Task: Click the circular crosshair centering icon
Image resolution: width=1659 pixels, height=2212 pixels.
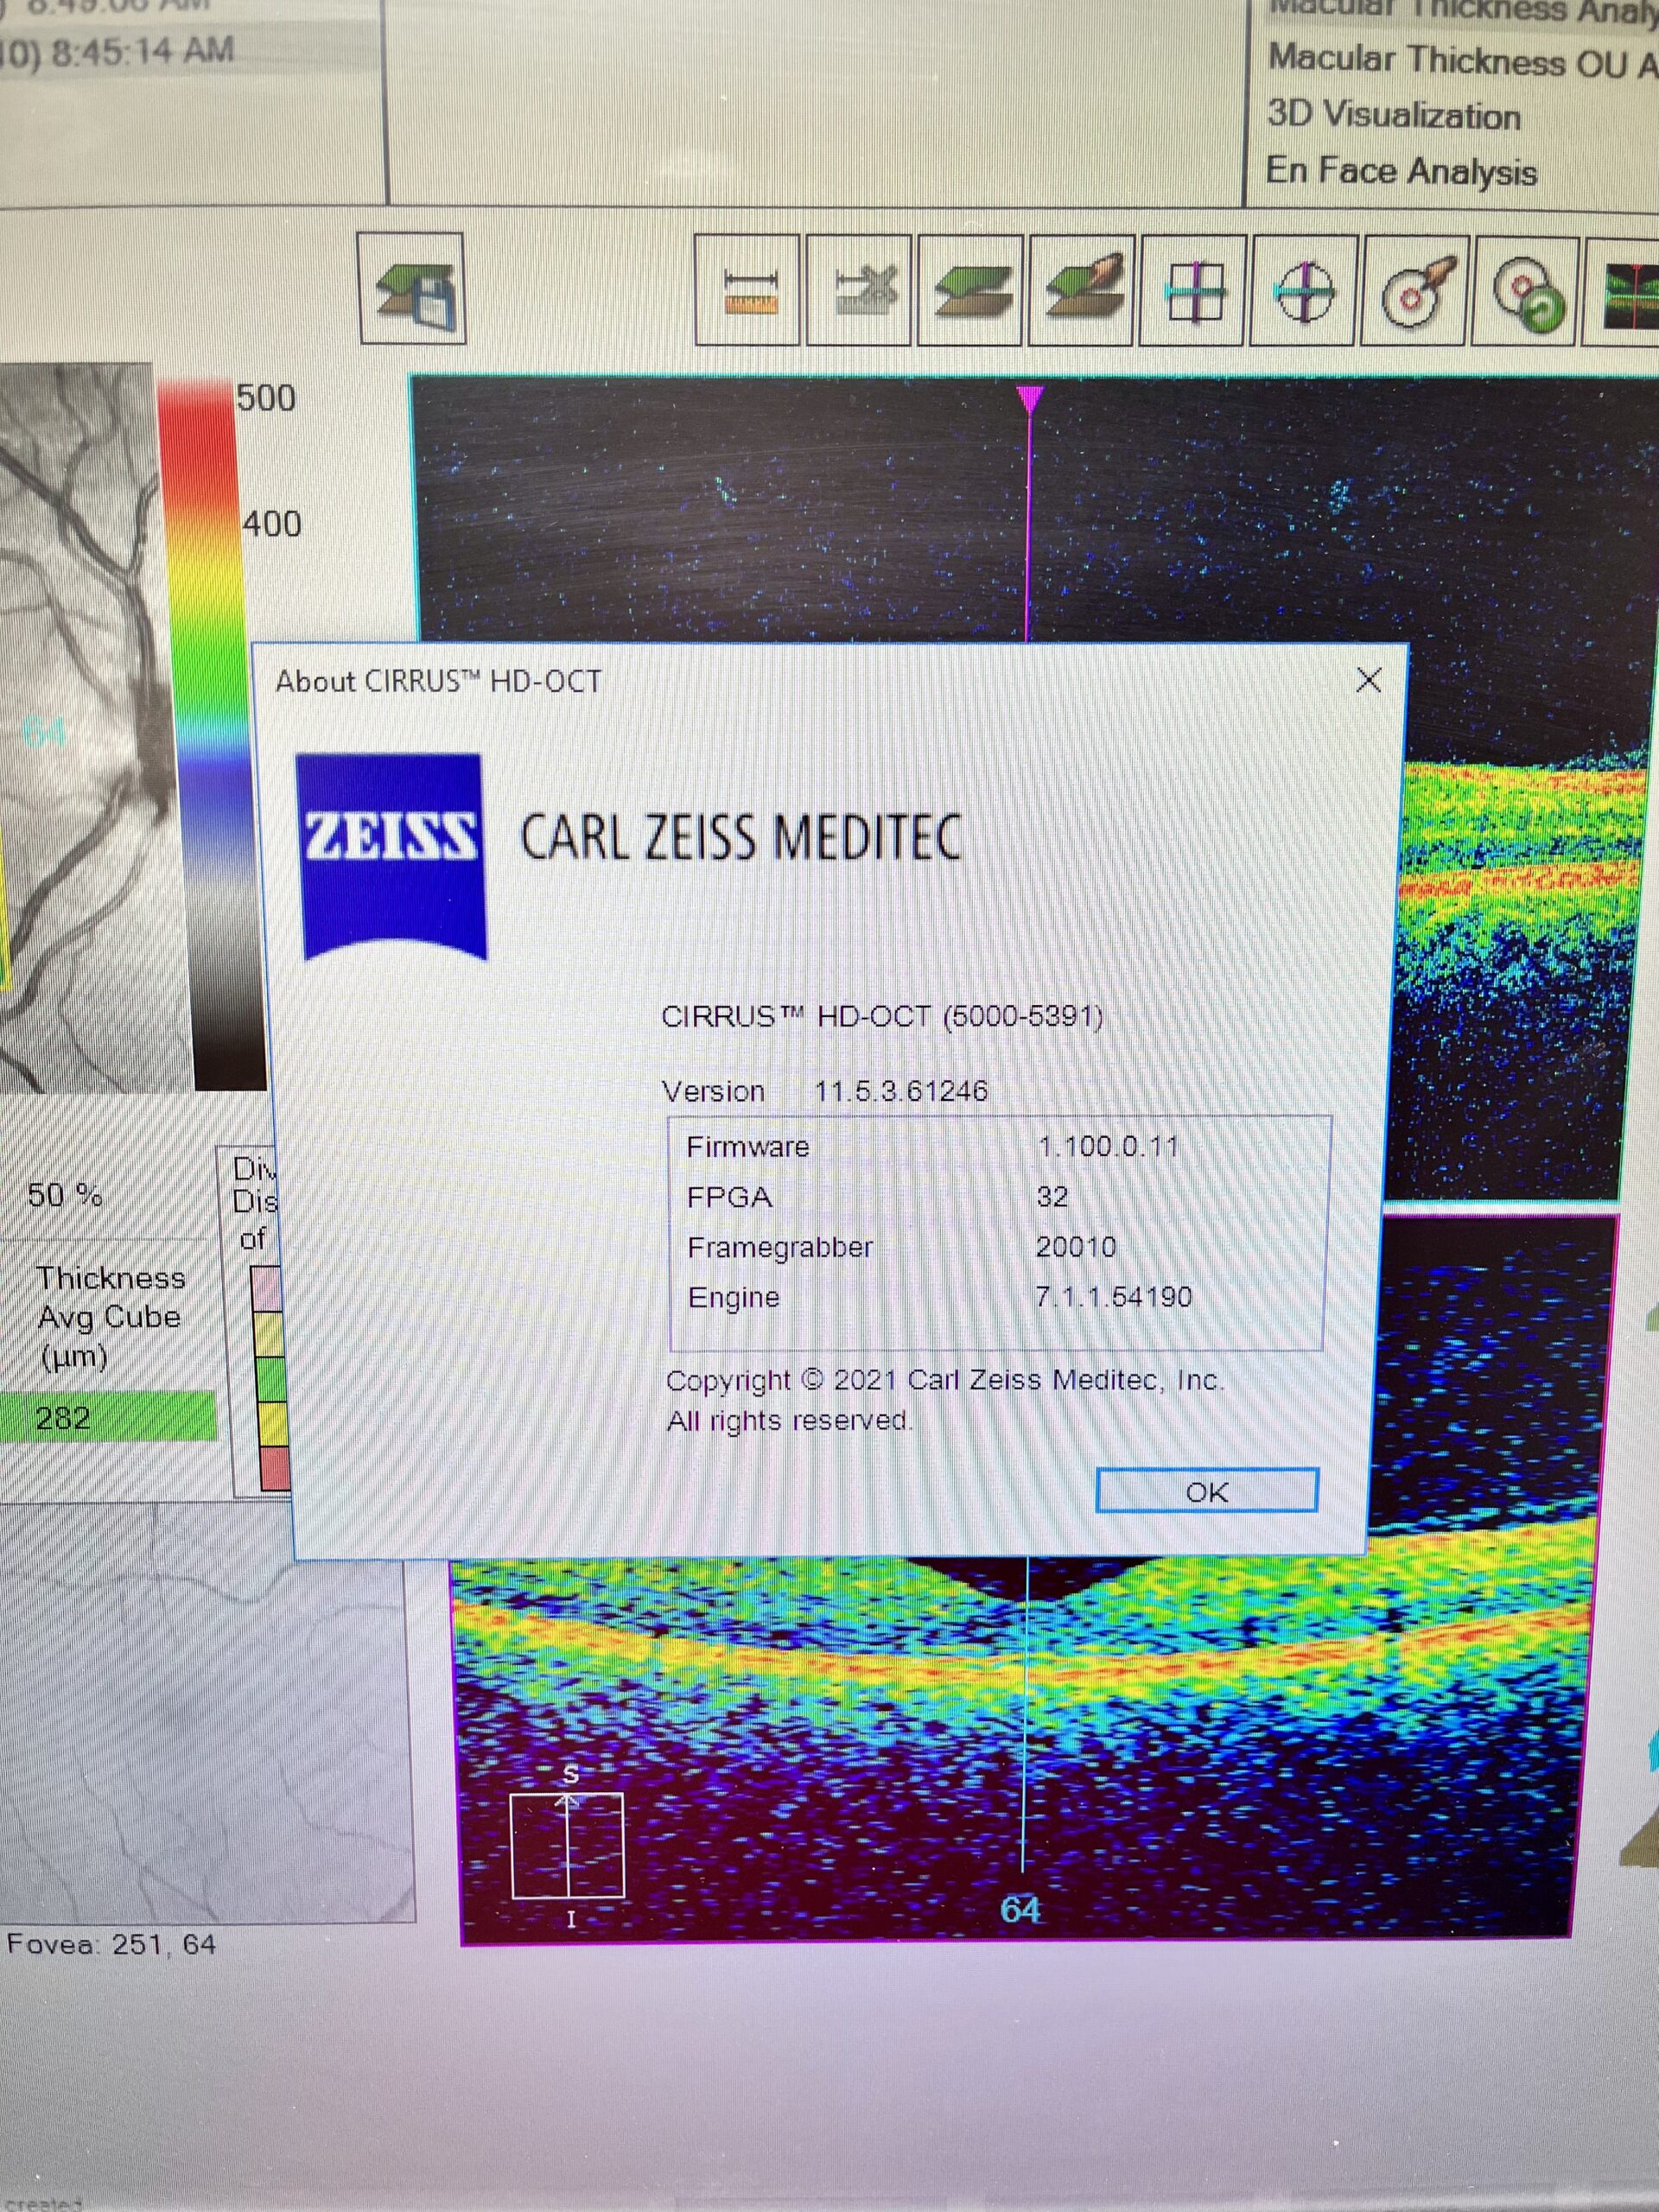Action: click(x=1304, y=291)
